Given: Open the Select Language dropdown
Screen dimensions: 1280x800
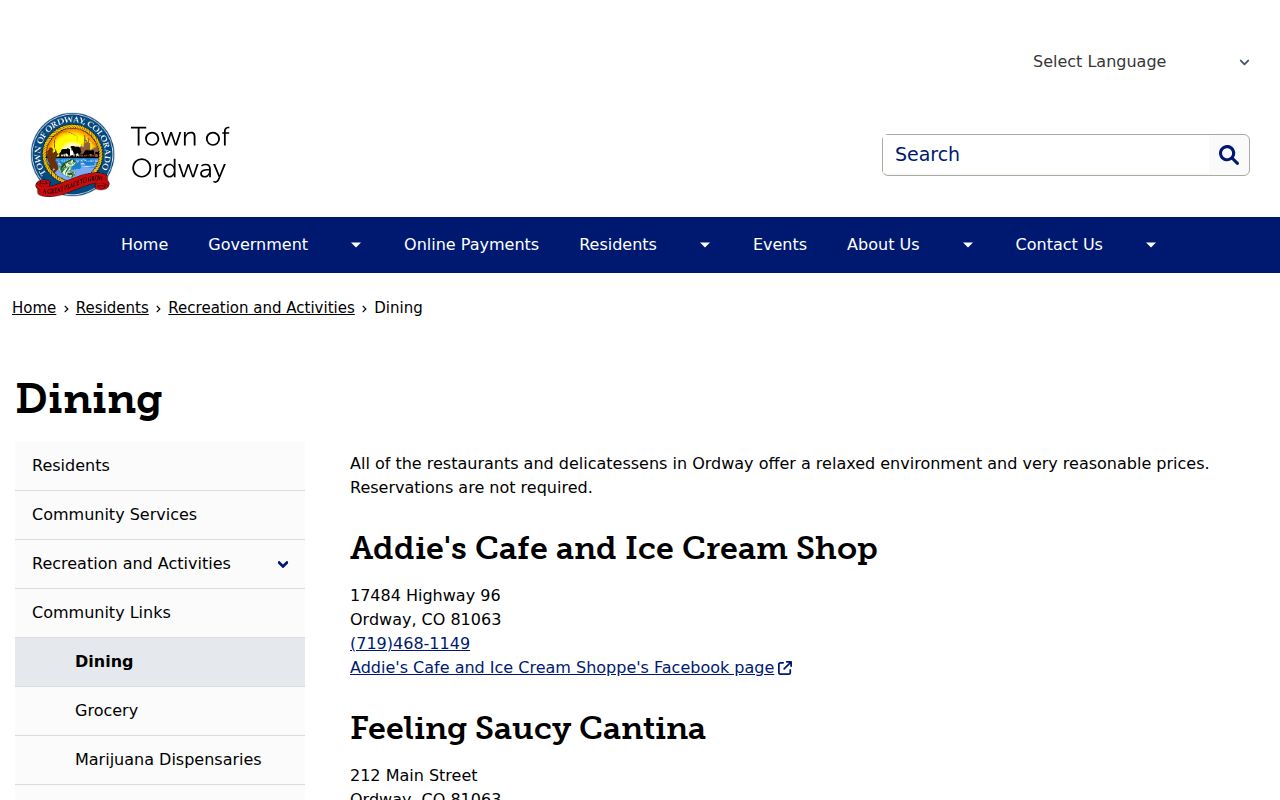Looking at the screenshot, I should pyautogui.click(x=1141, y=62).
